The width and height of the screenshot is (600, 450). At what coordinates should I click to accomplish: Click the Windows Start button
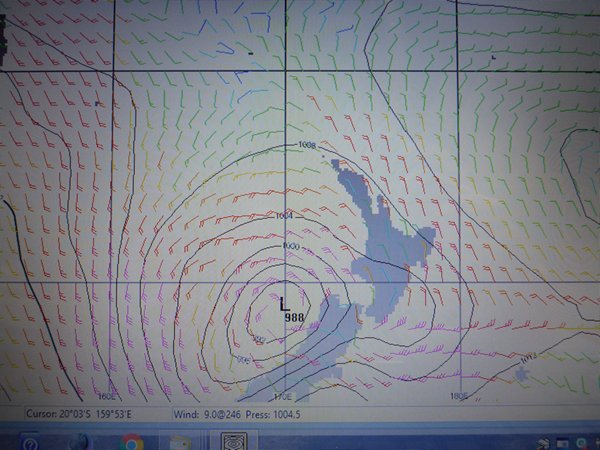click(30, 441)
